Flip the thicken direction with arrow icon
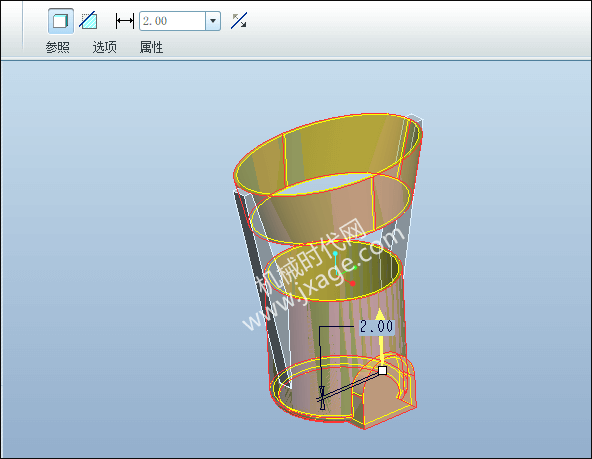The width and height of the screenshot is (592, 459). (239, 21)
